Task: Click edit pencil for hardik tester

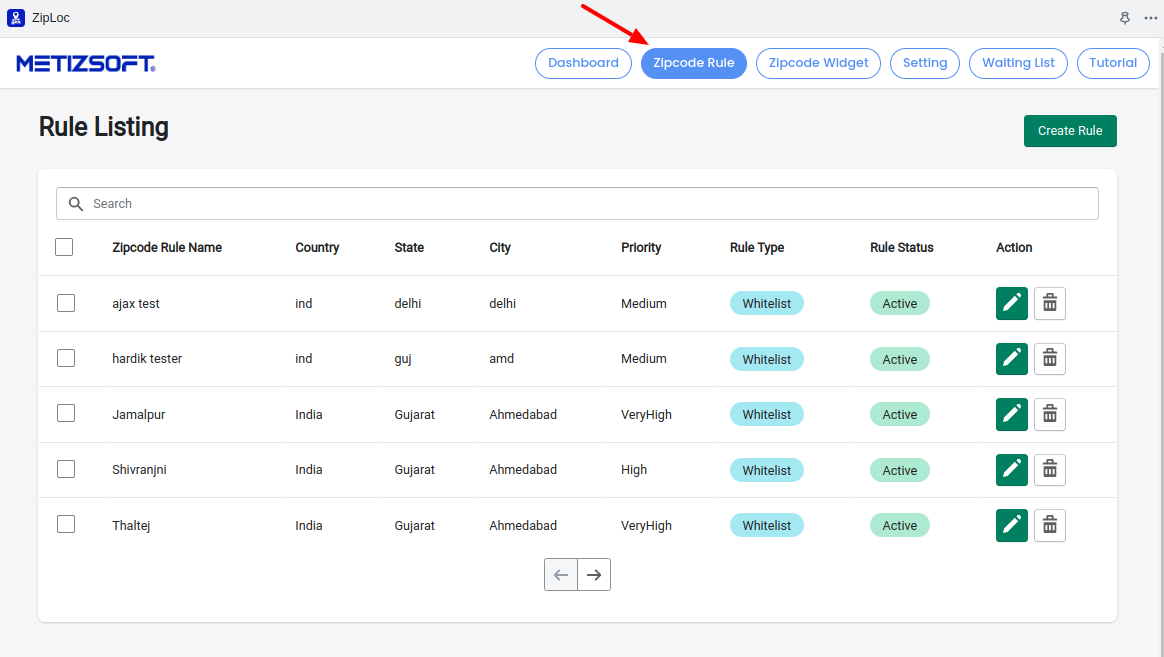Action: (x=1011, y=359)
